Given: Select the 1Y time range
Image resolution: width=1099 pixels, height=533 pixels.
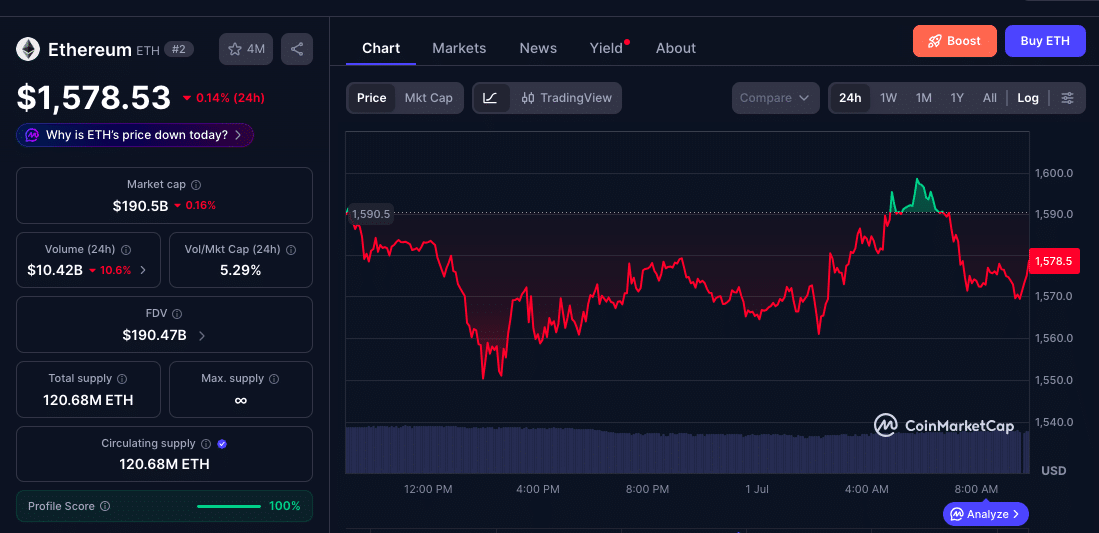Looking at the screenshot, I should pos(957,98).
